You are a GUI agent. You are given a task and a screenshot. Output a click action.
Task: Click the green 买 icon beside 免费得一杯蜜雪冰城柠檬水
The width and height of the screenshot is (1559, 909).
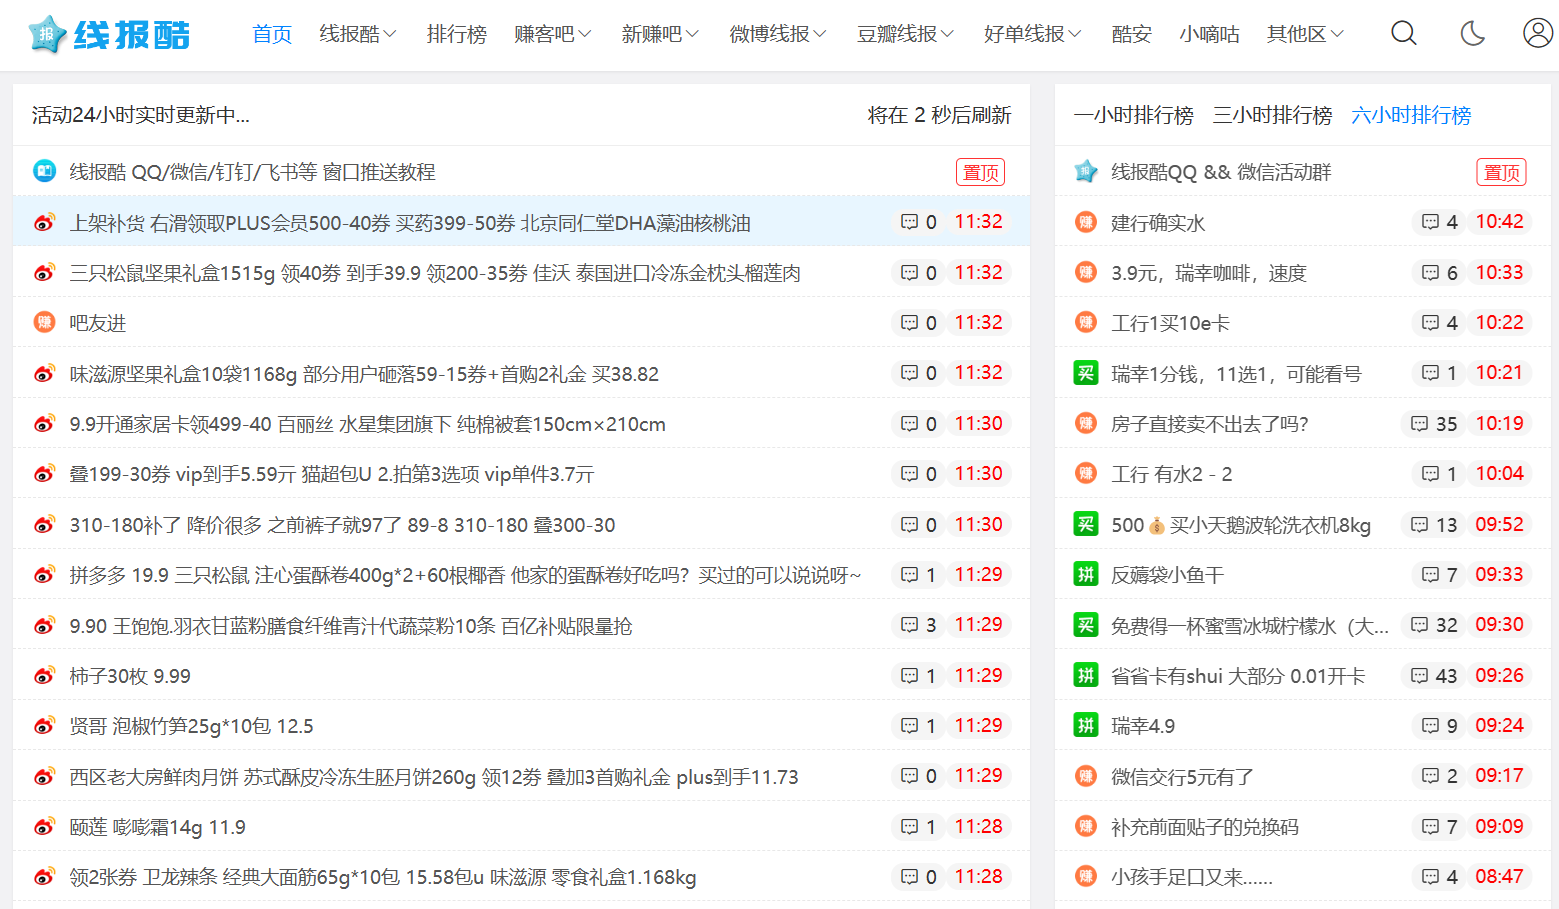[x=1086, y=625]
